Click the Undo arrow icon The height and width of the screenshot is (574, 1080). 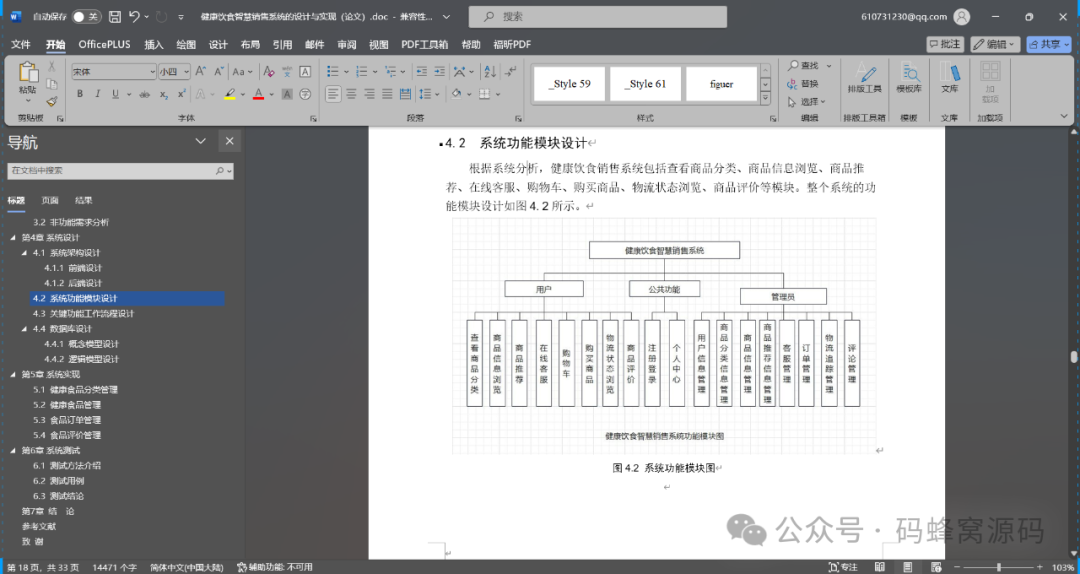pos(134,17)
